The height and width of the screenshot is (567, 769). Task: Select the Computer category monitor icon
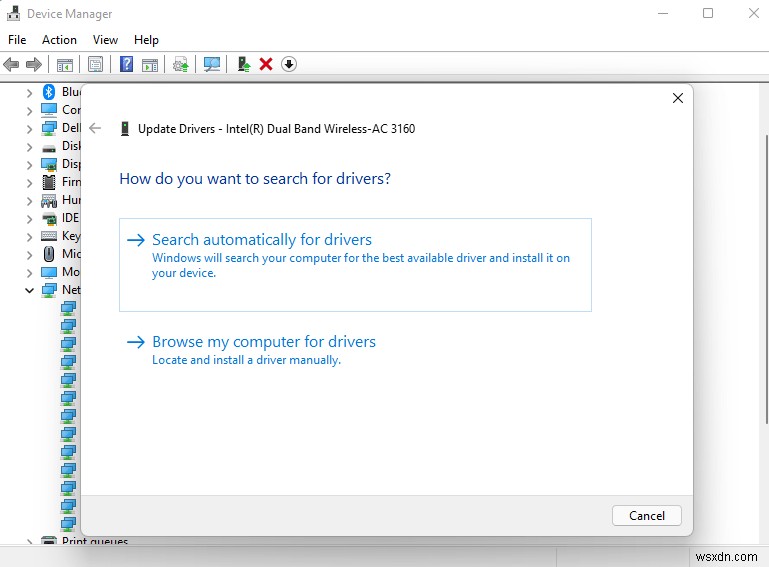49,110
